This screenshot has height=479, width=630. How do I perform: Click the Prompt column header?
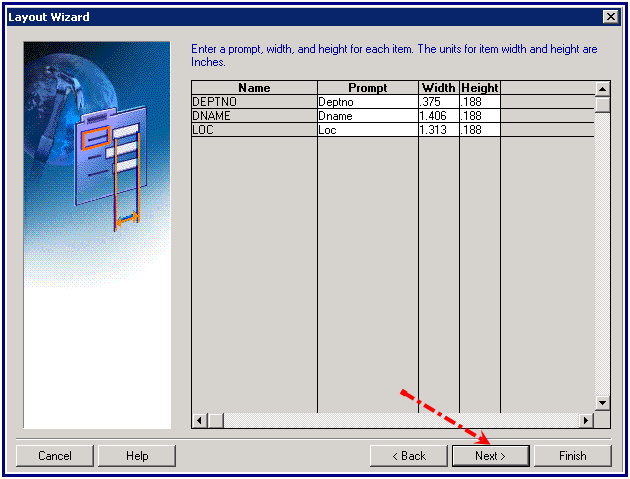[368, 88]
